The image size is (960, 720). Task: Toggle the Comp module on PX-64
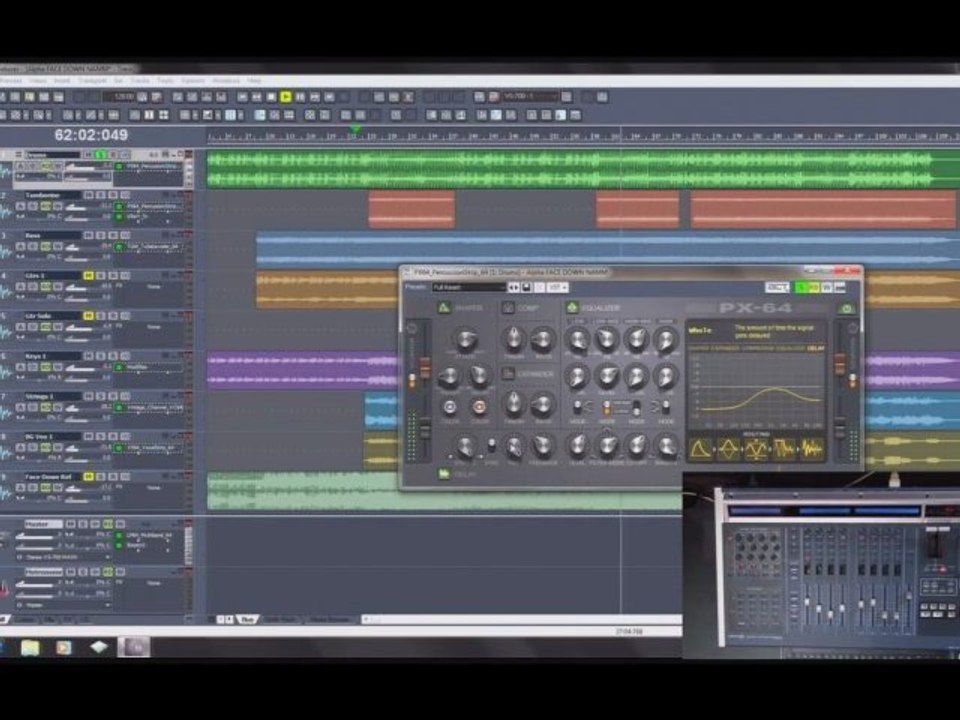click(x=508, y=308)
